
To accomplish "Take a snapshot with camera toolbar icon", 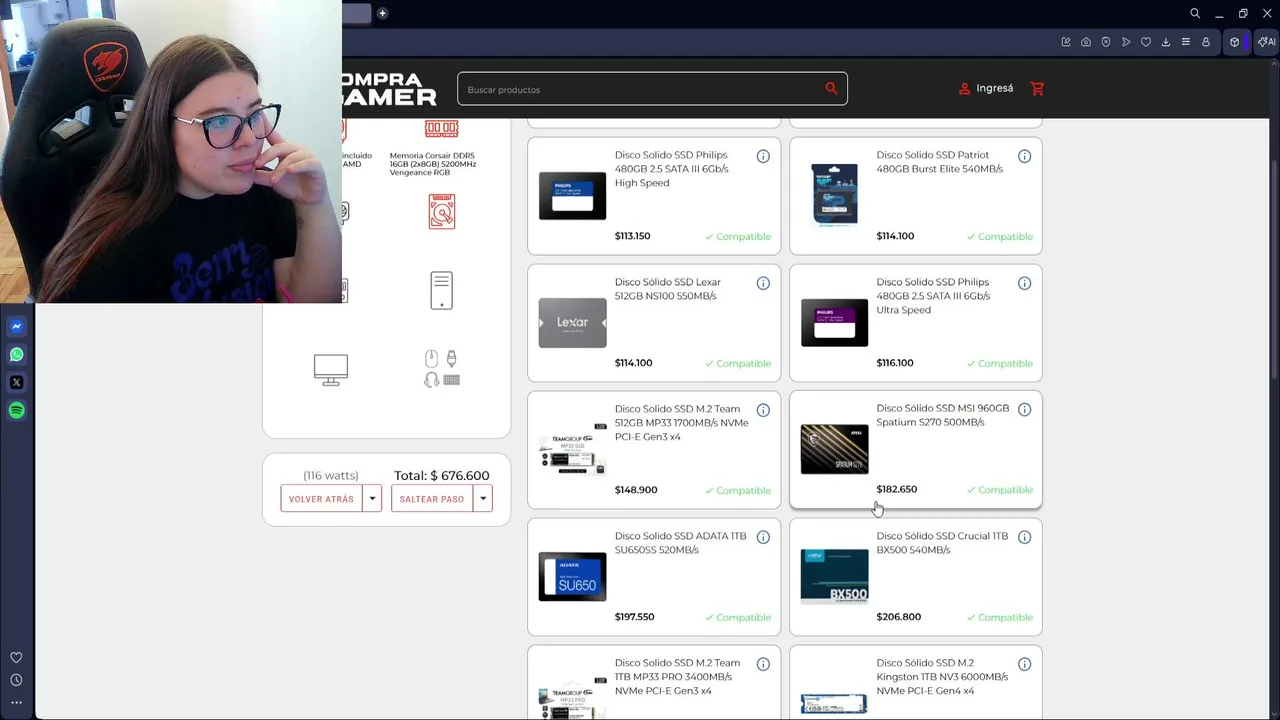I will coord(1086,42).
